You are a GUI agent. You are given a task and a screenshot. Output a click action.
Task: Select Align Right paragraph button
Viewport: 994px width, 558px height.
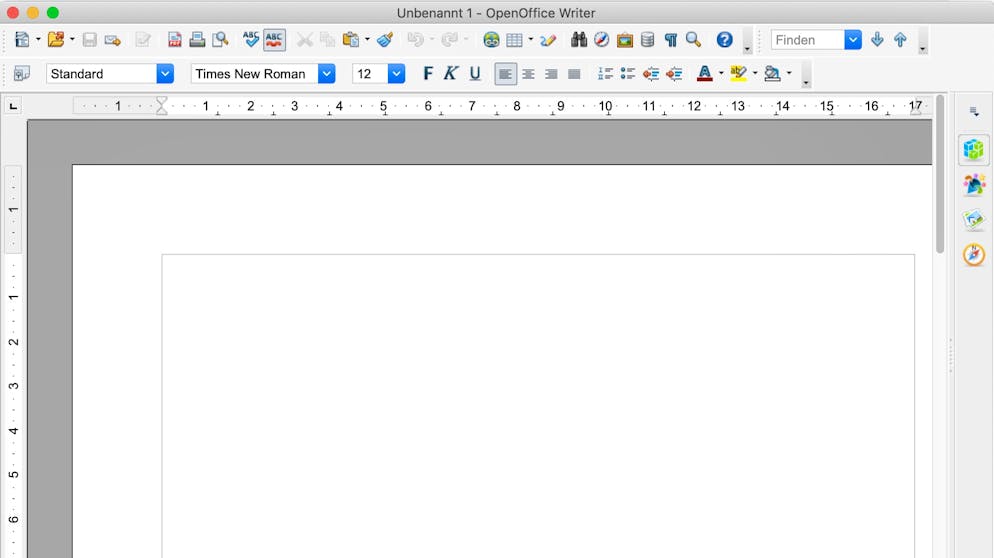551,74
